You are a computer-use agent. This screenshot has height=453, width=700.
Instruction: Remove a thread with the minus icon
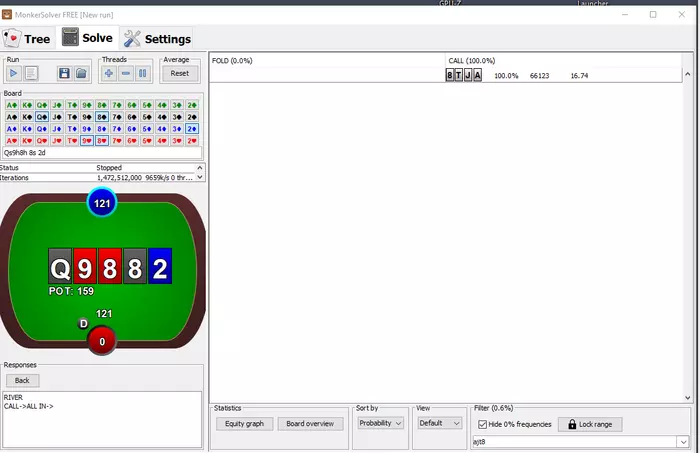(x=126, y=73)
